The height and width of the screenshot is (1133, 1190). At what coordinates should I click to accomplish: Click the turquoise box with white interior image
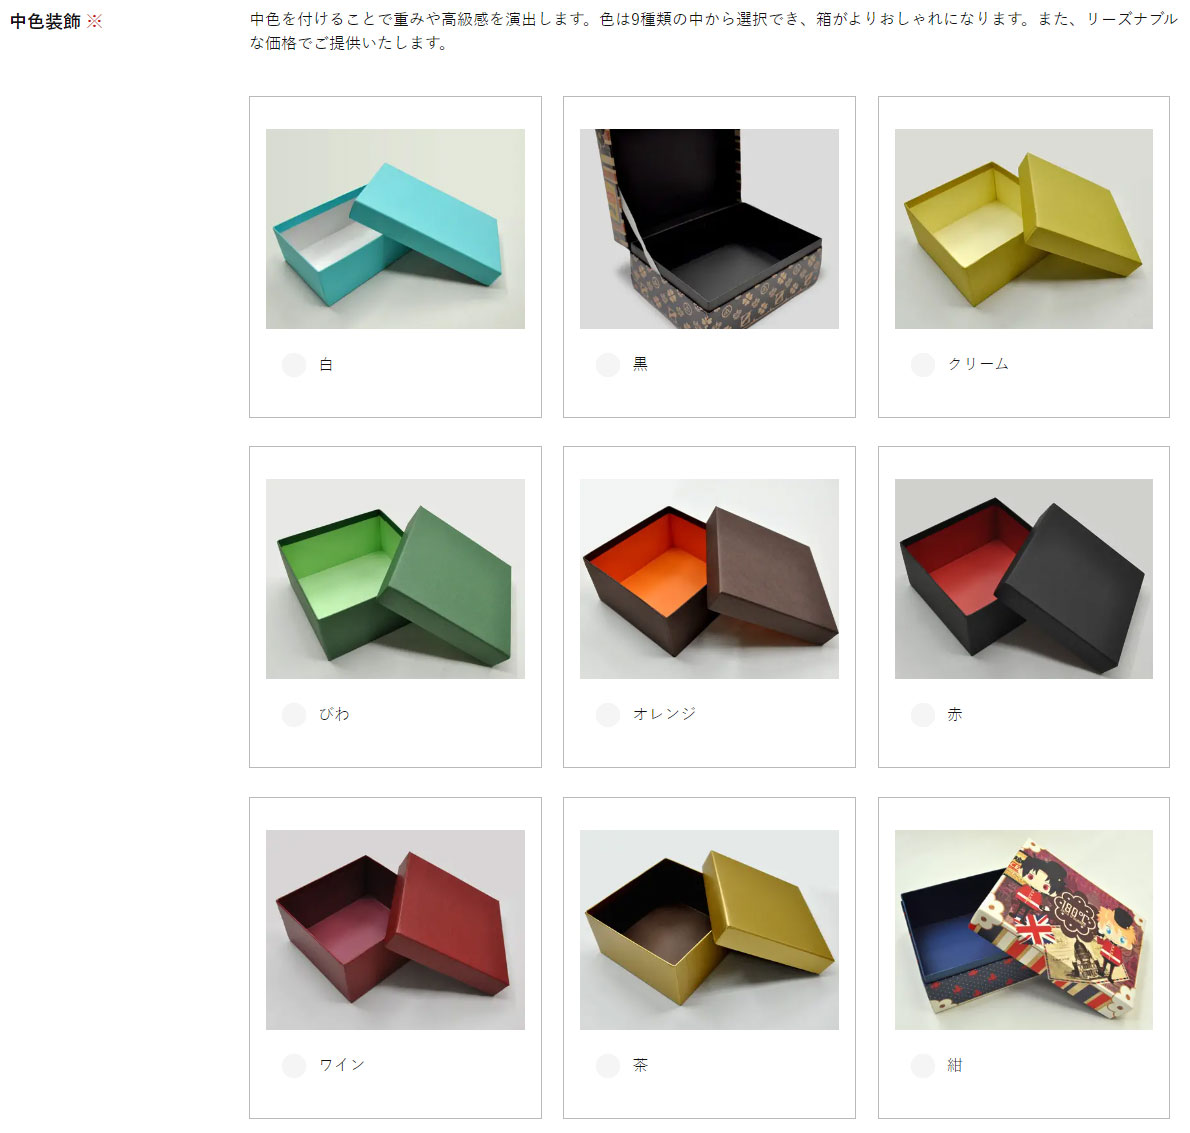[395, 228]
